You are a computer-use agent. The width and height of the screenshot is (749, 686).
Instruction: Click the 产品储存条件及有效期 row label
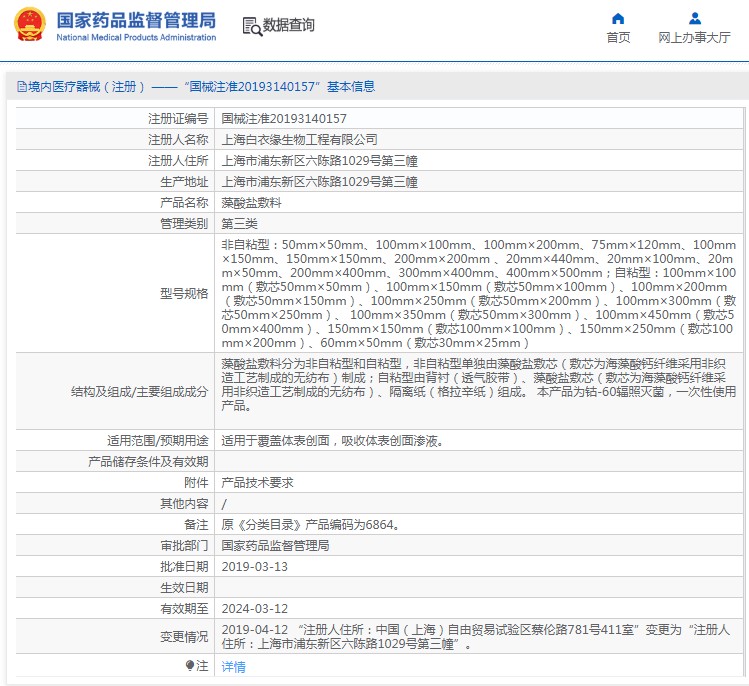pyautogui.click(x=148, y=461)
